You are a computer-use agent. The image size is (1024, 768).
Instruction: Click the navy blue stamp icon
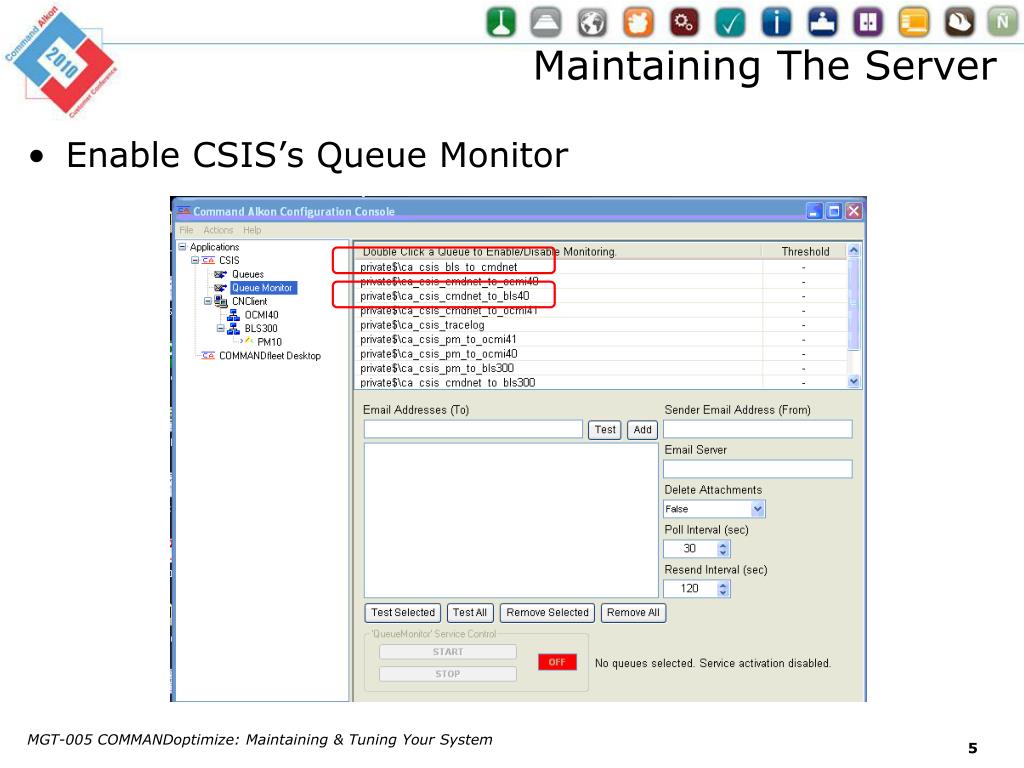822,22
